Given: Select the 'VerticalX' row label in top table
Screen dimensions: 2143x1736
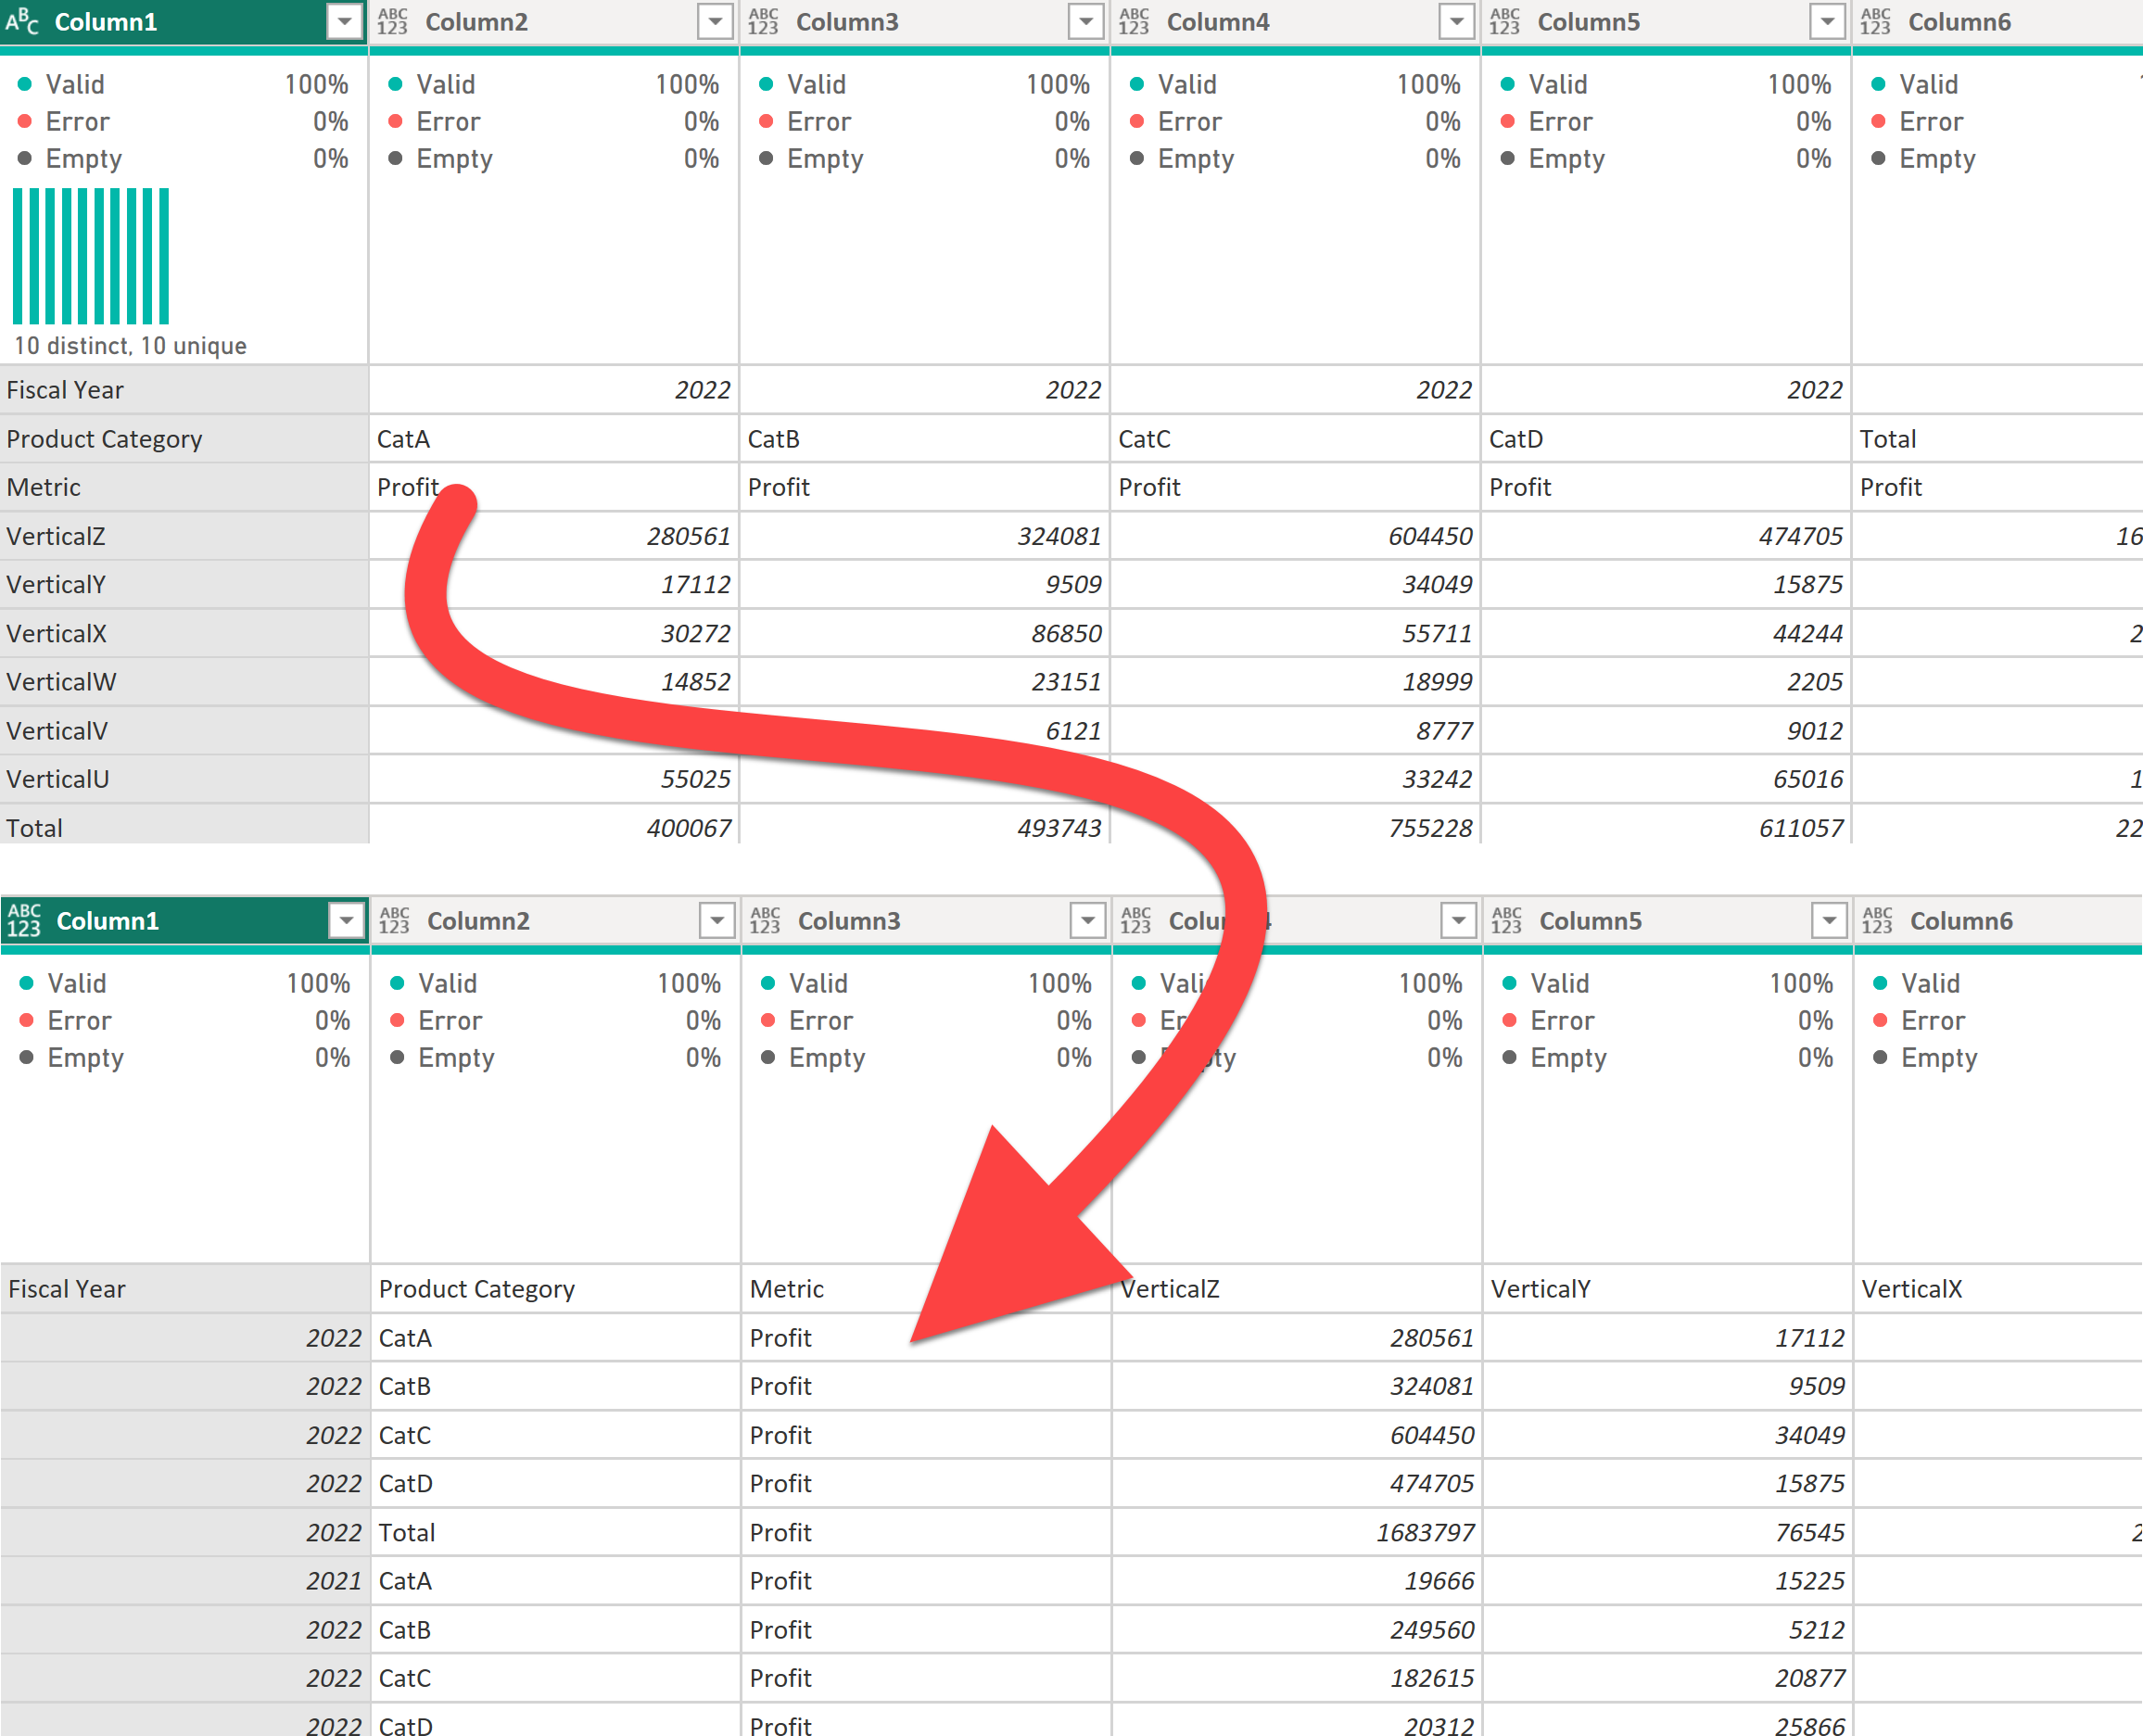Looking at the screenshot, I should pyautogui.click(x=184, y=633).
